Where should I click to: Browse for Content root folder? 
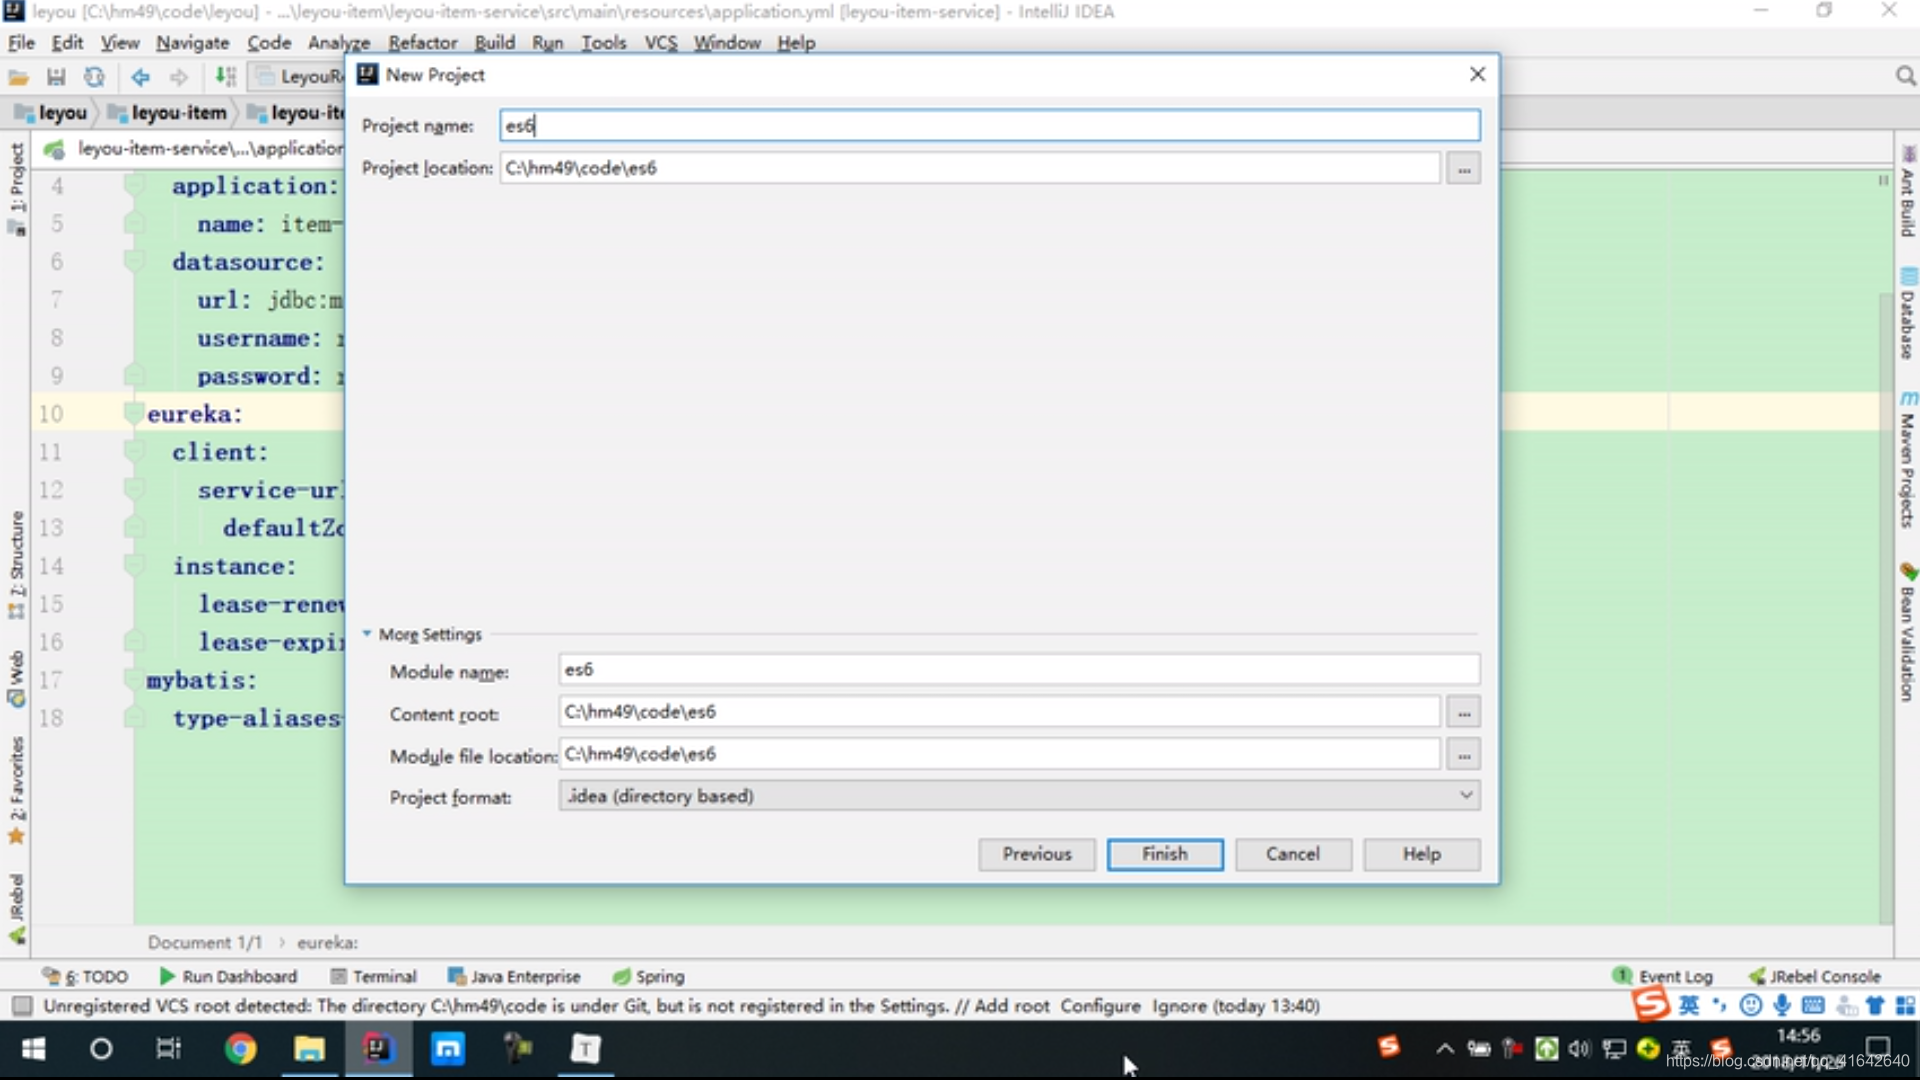click(1463, 713)
